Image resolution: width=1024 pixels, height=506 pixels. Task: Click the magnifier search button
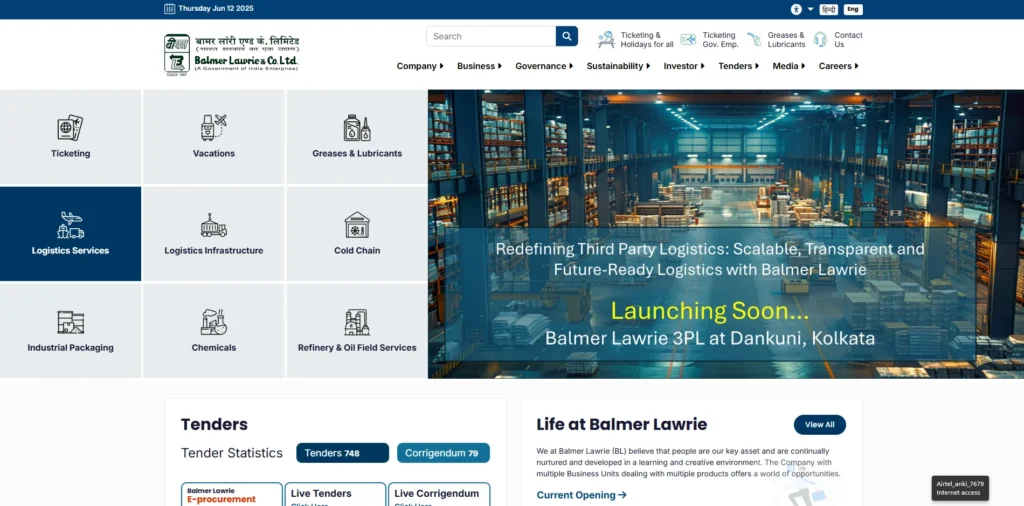(567, 36)
